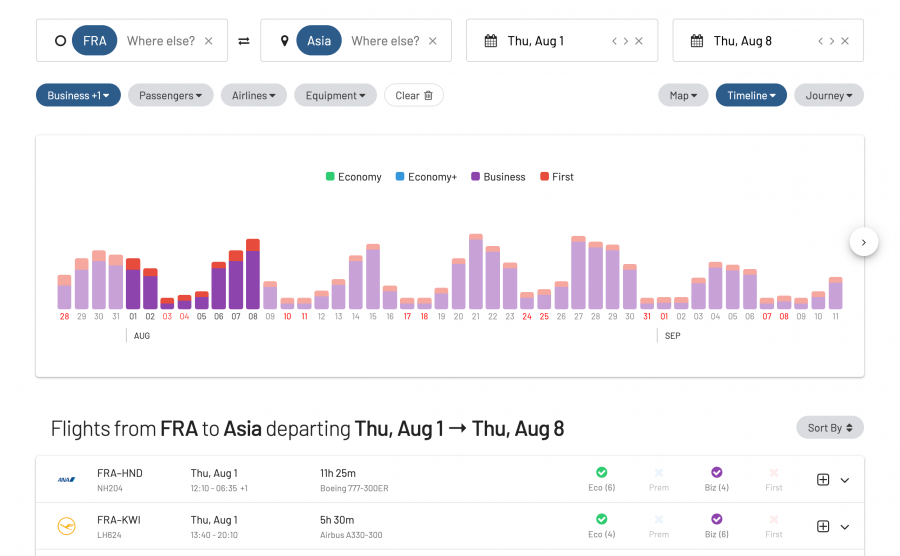
Task: Click the swap origin and destination arrows
Action: tap(244, 41)
